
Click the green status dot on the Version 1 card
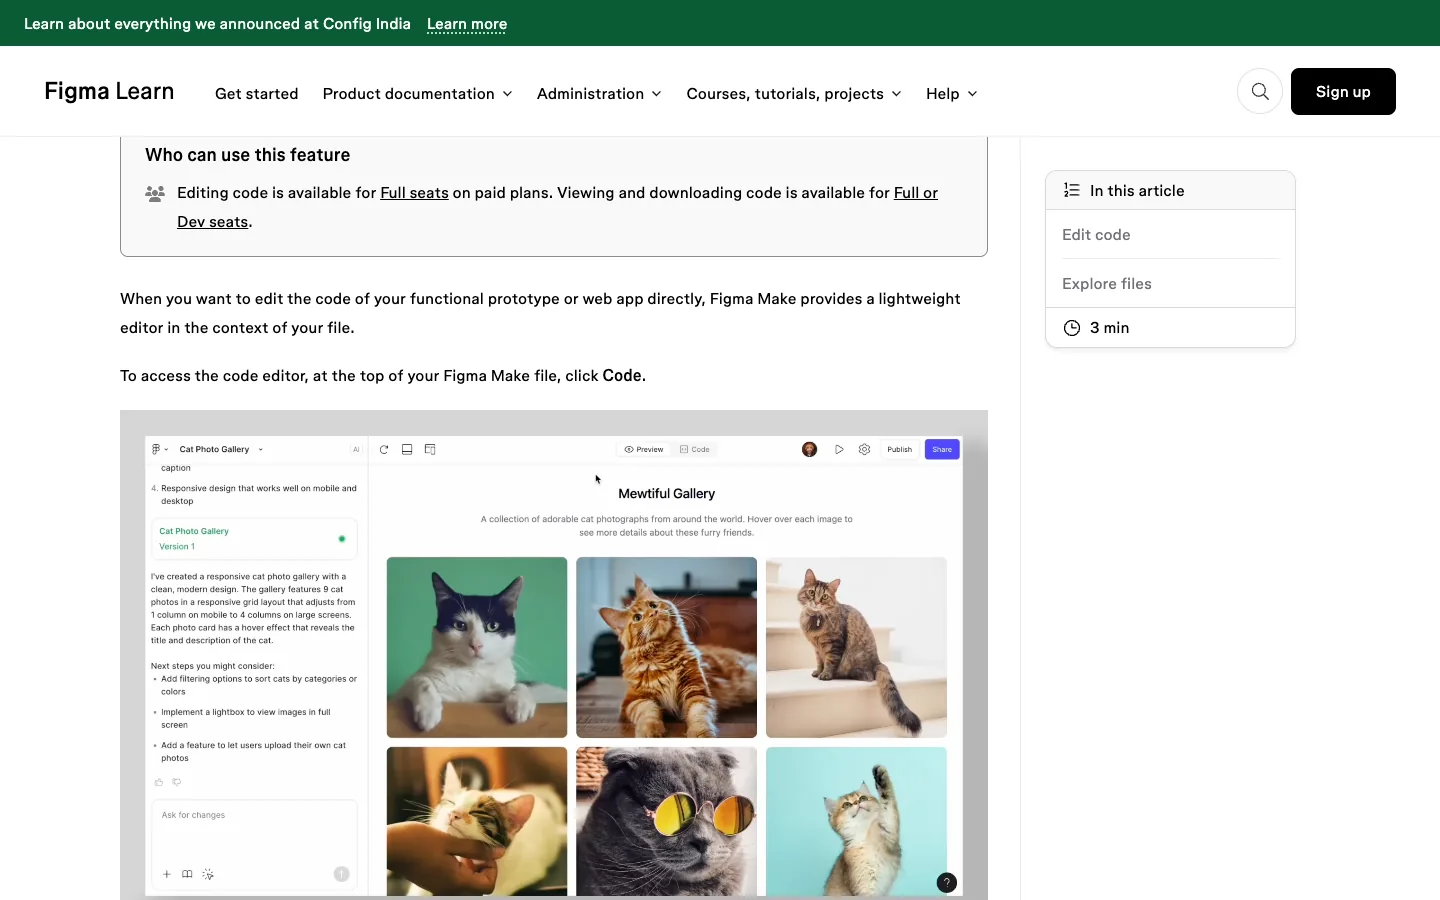click(342, 539)
